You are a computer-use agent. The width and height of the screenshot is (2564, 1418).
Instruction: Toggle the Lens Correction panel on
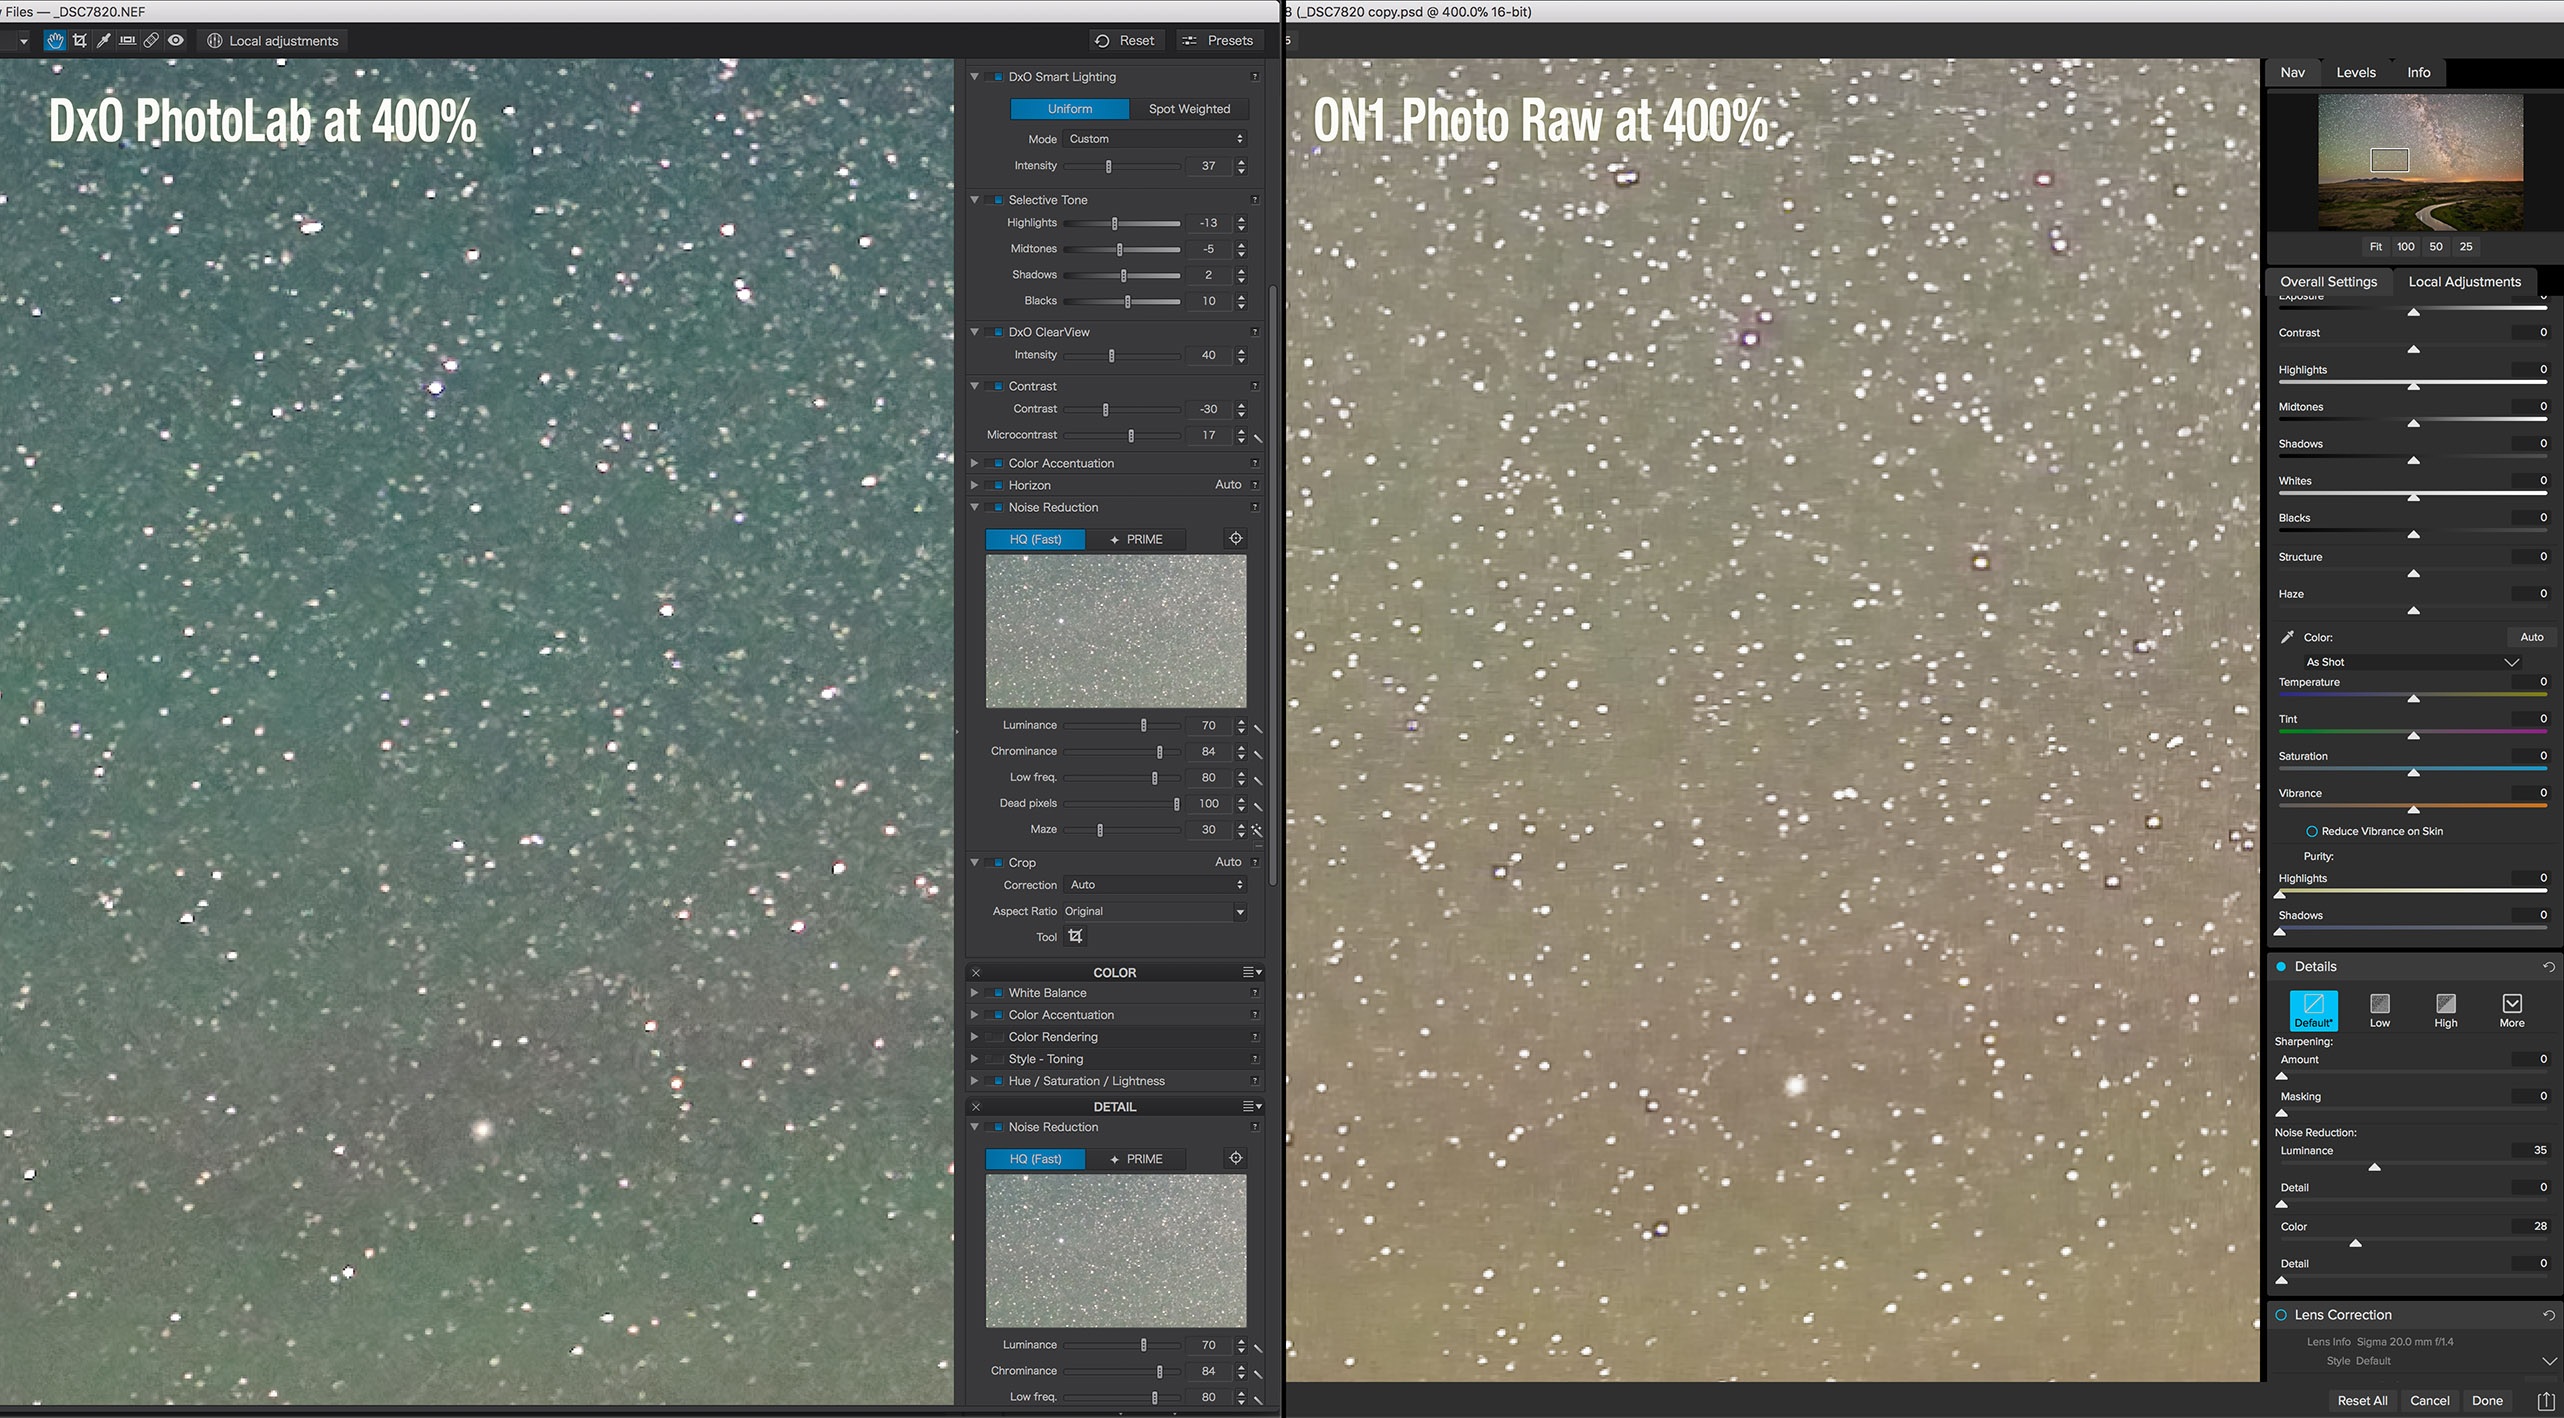[2281, 1315]
